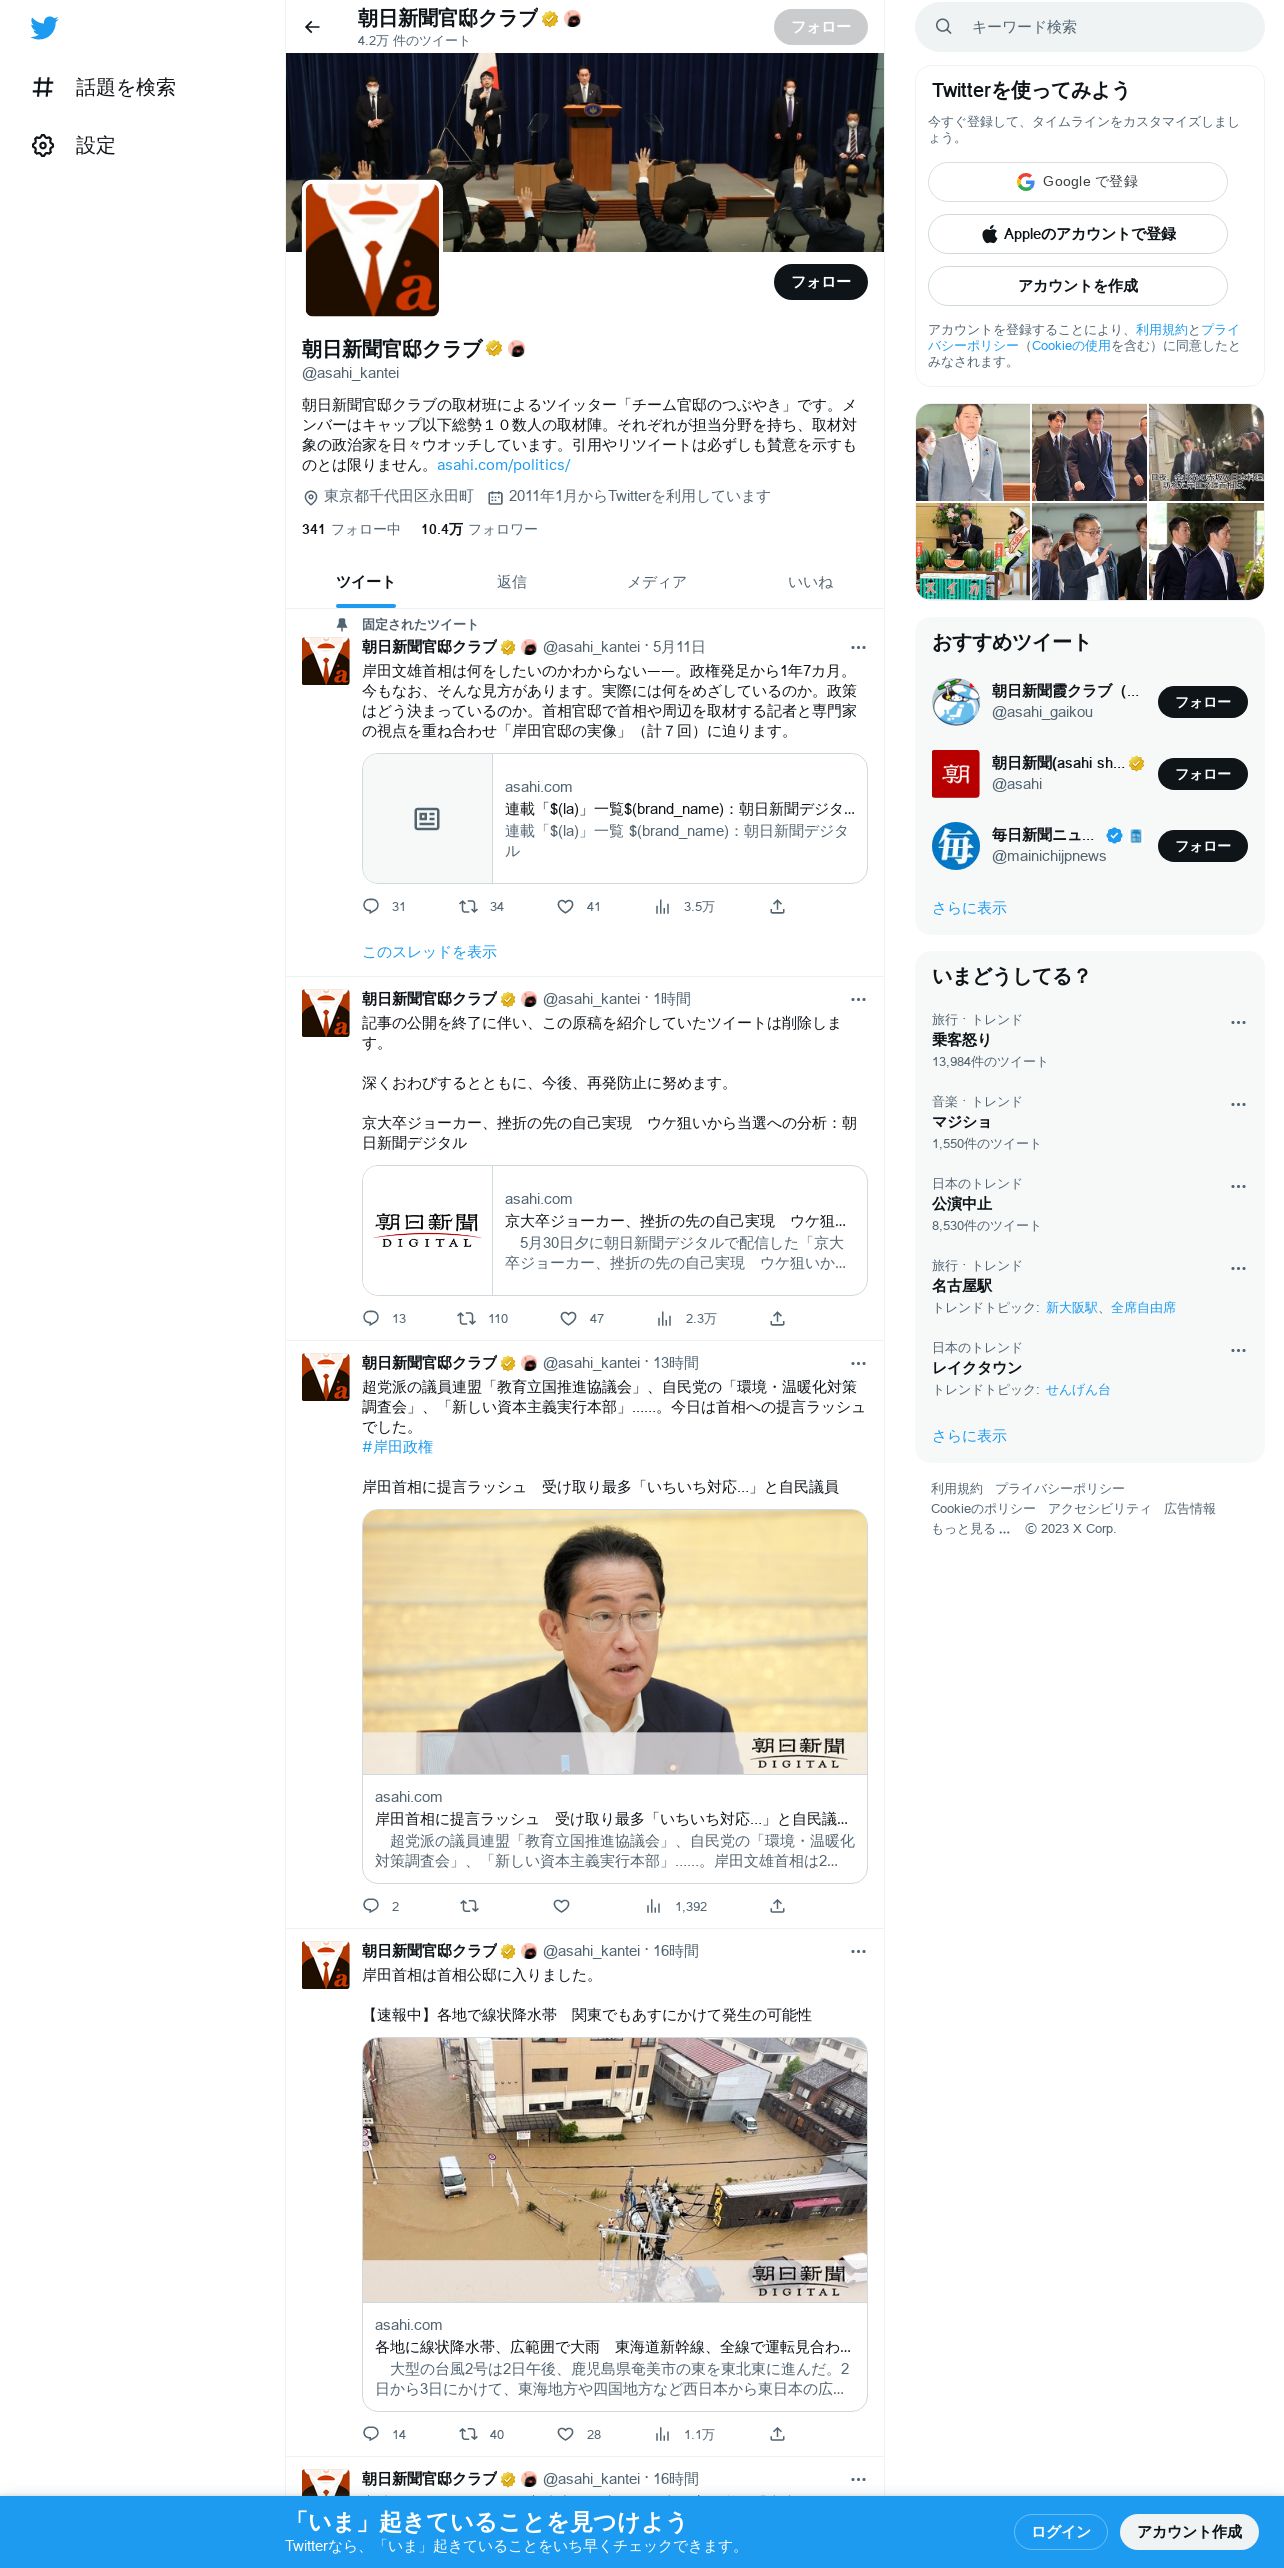
Task: Open the profile avatar image
Action: 372,249
